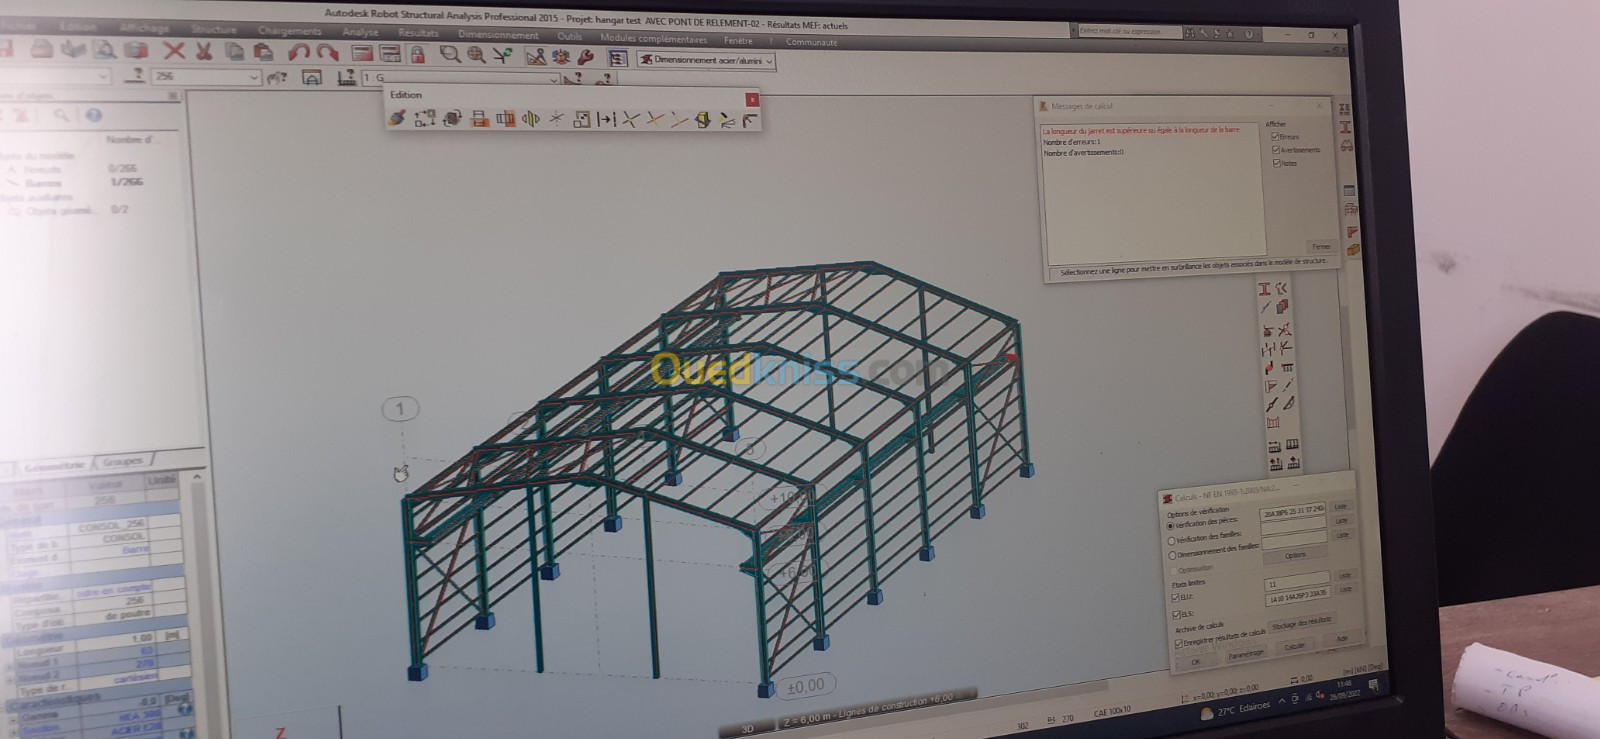Select the Cut scissors icon
Viewport: 1600px width, 739px height.
pos(203,50)
